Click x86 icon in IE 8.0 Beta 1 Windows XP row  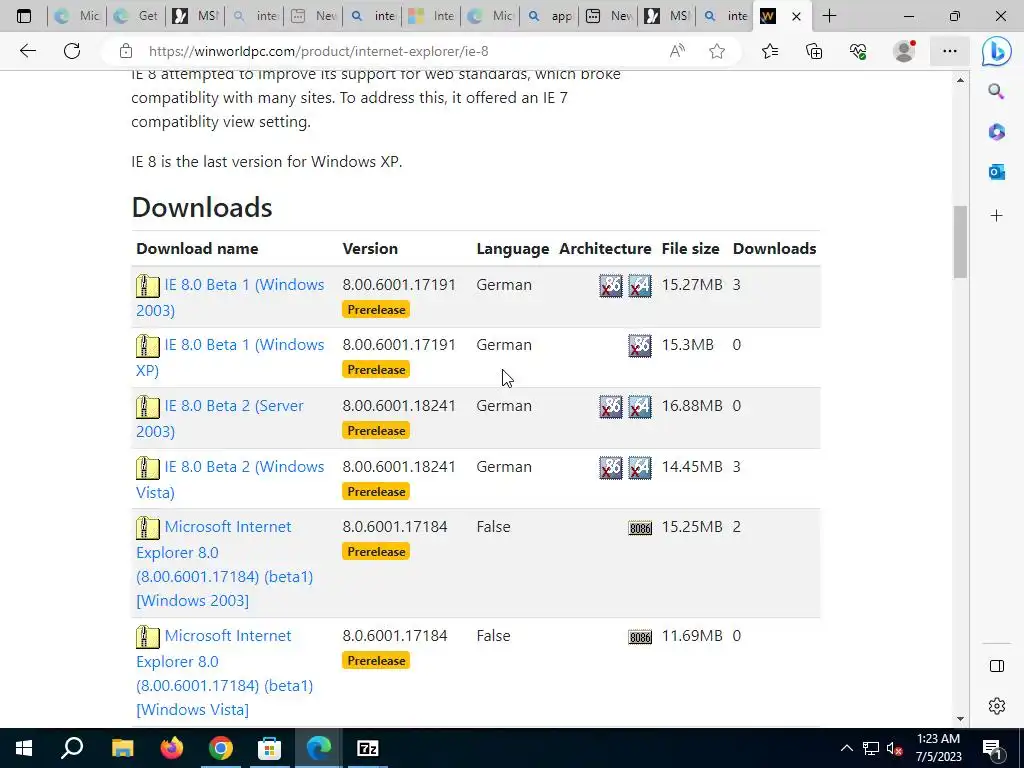click(640, 345)
